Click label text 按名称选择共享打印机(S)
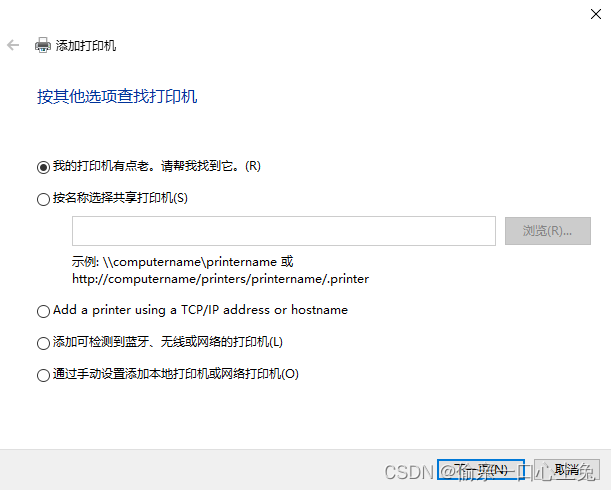The height and width of the screenshot is (491, 611). [x=120, y=198]
